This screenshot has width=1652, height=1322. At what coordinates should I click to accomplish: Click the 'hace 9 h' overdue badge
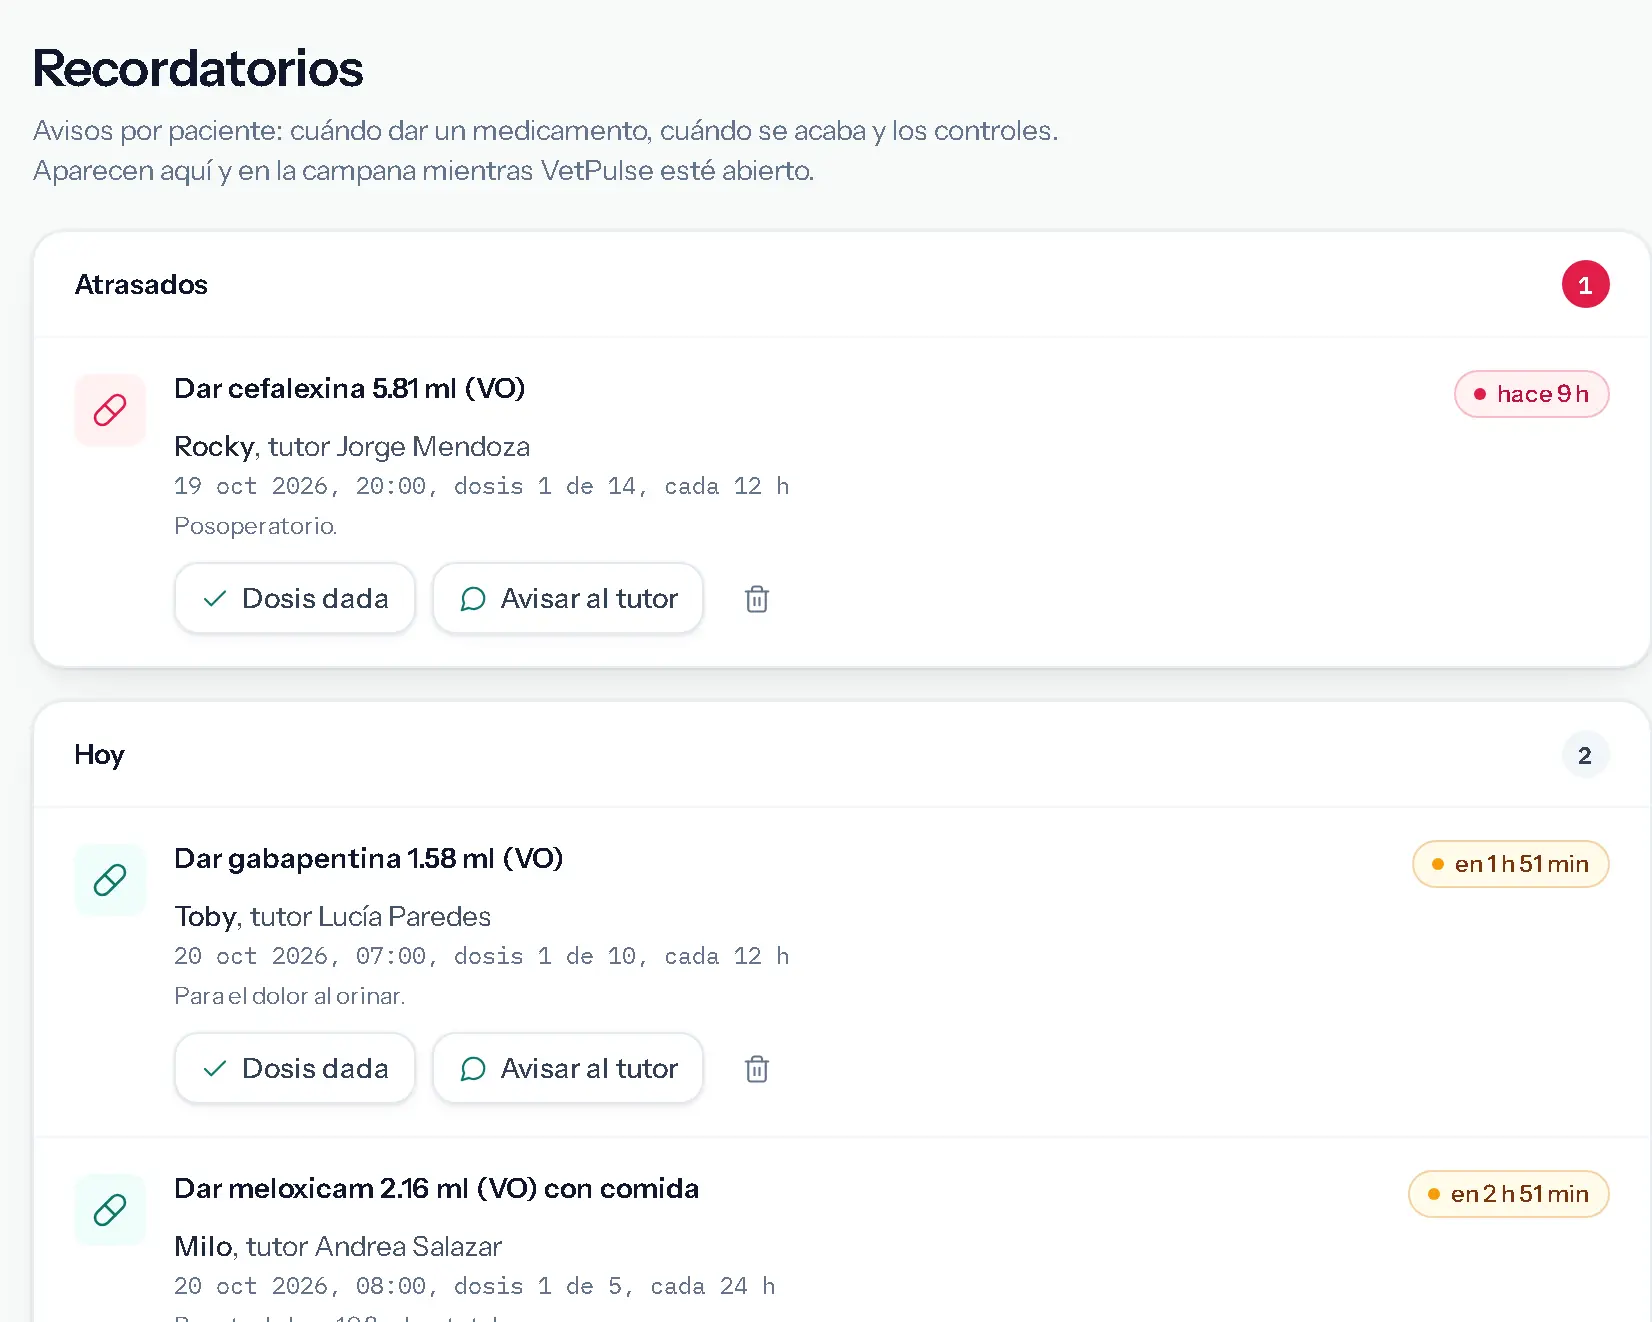pos(1531,394)
